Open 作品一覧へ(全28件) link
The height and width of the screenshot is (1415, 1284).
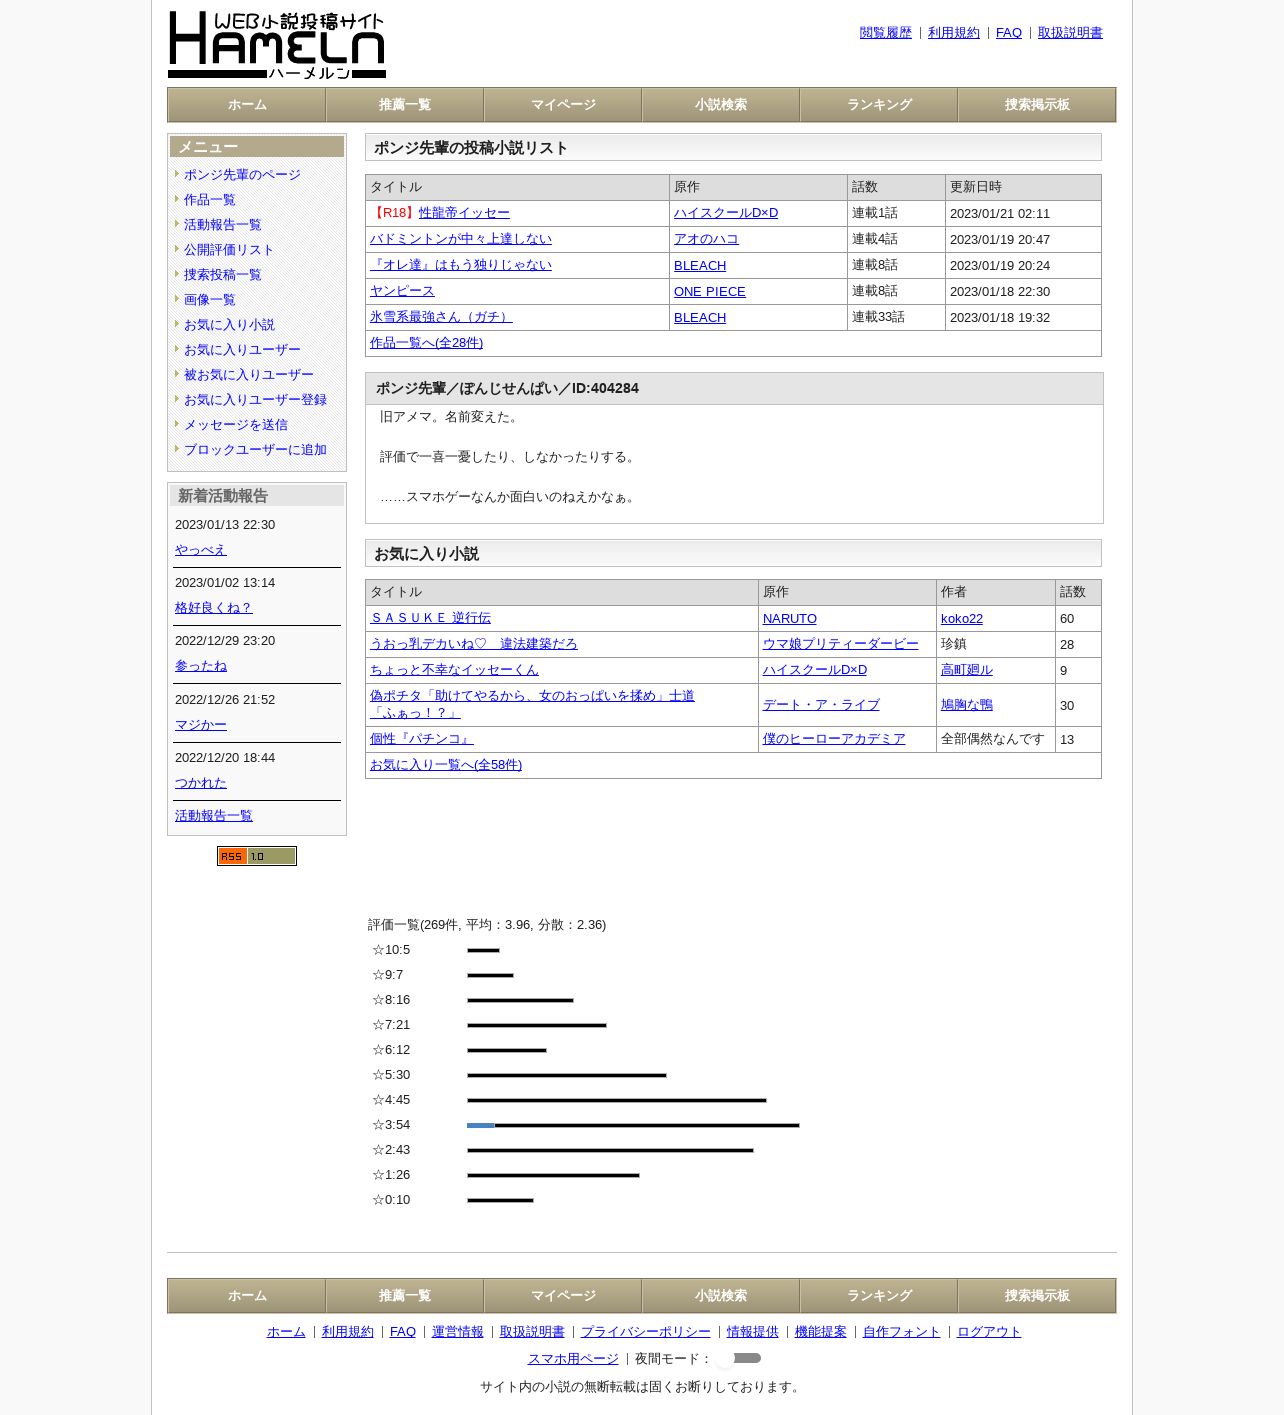click(x=426, y=343)
